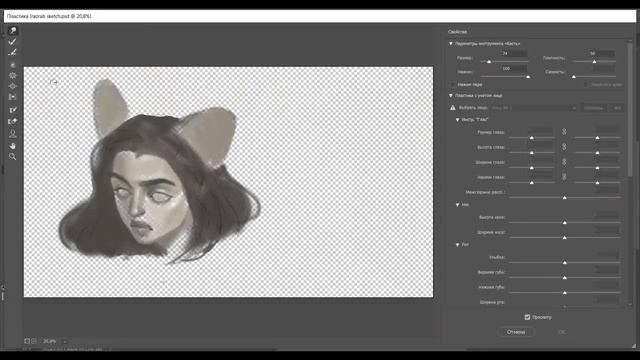
Task: Select the Thaw Mask tool
Action: pos(13,121)
